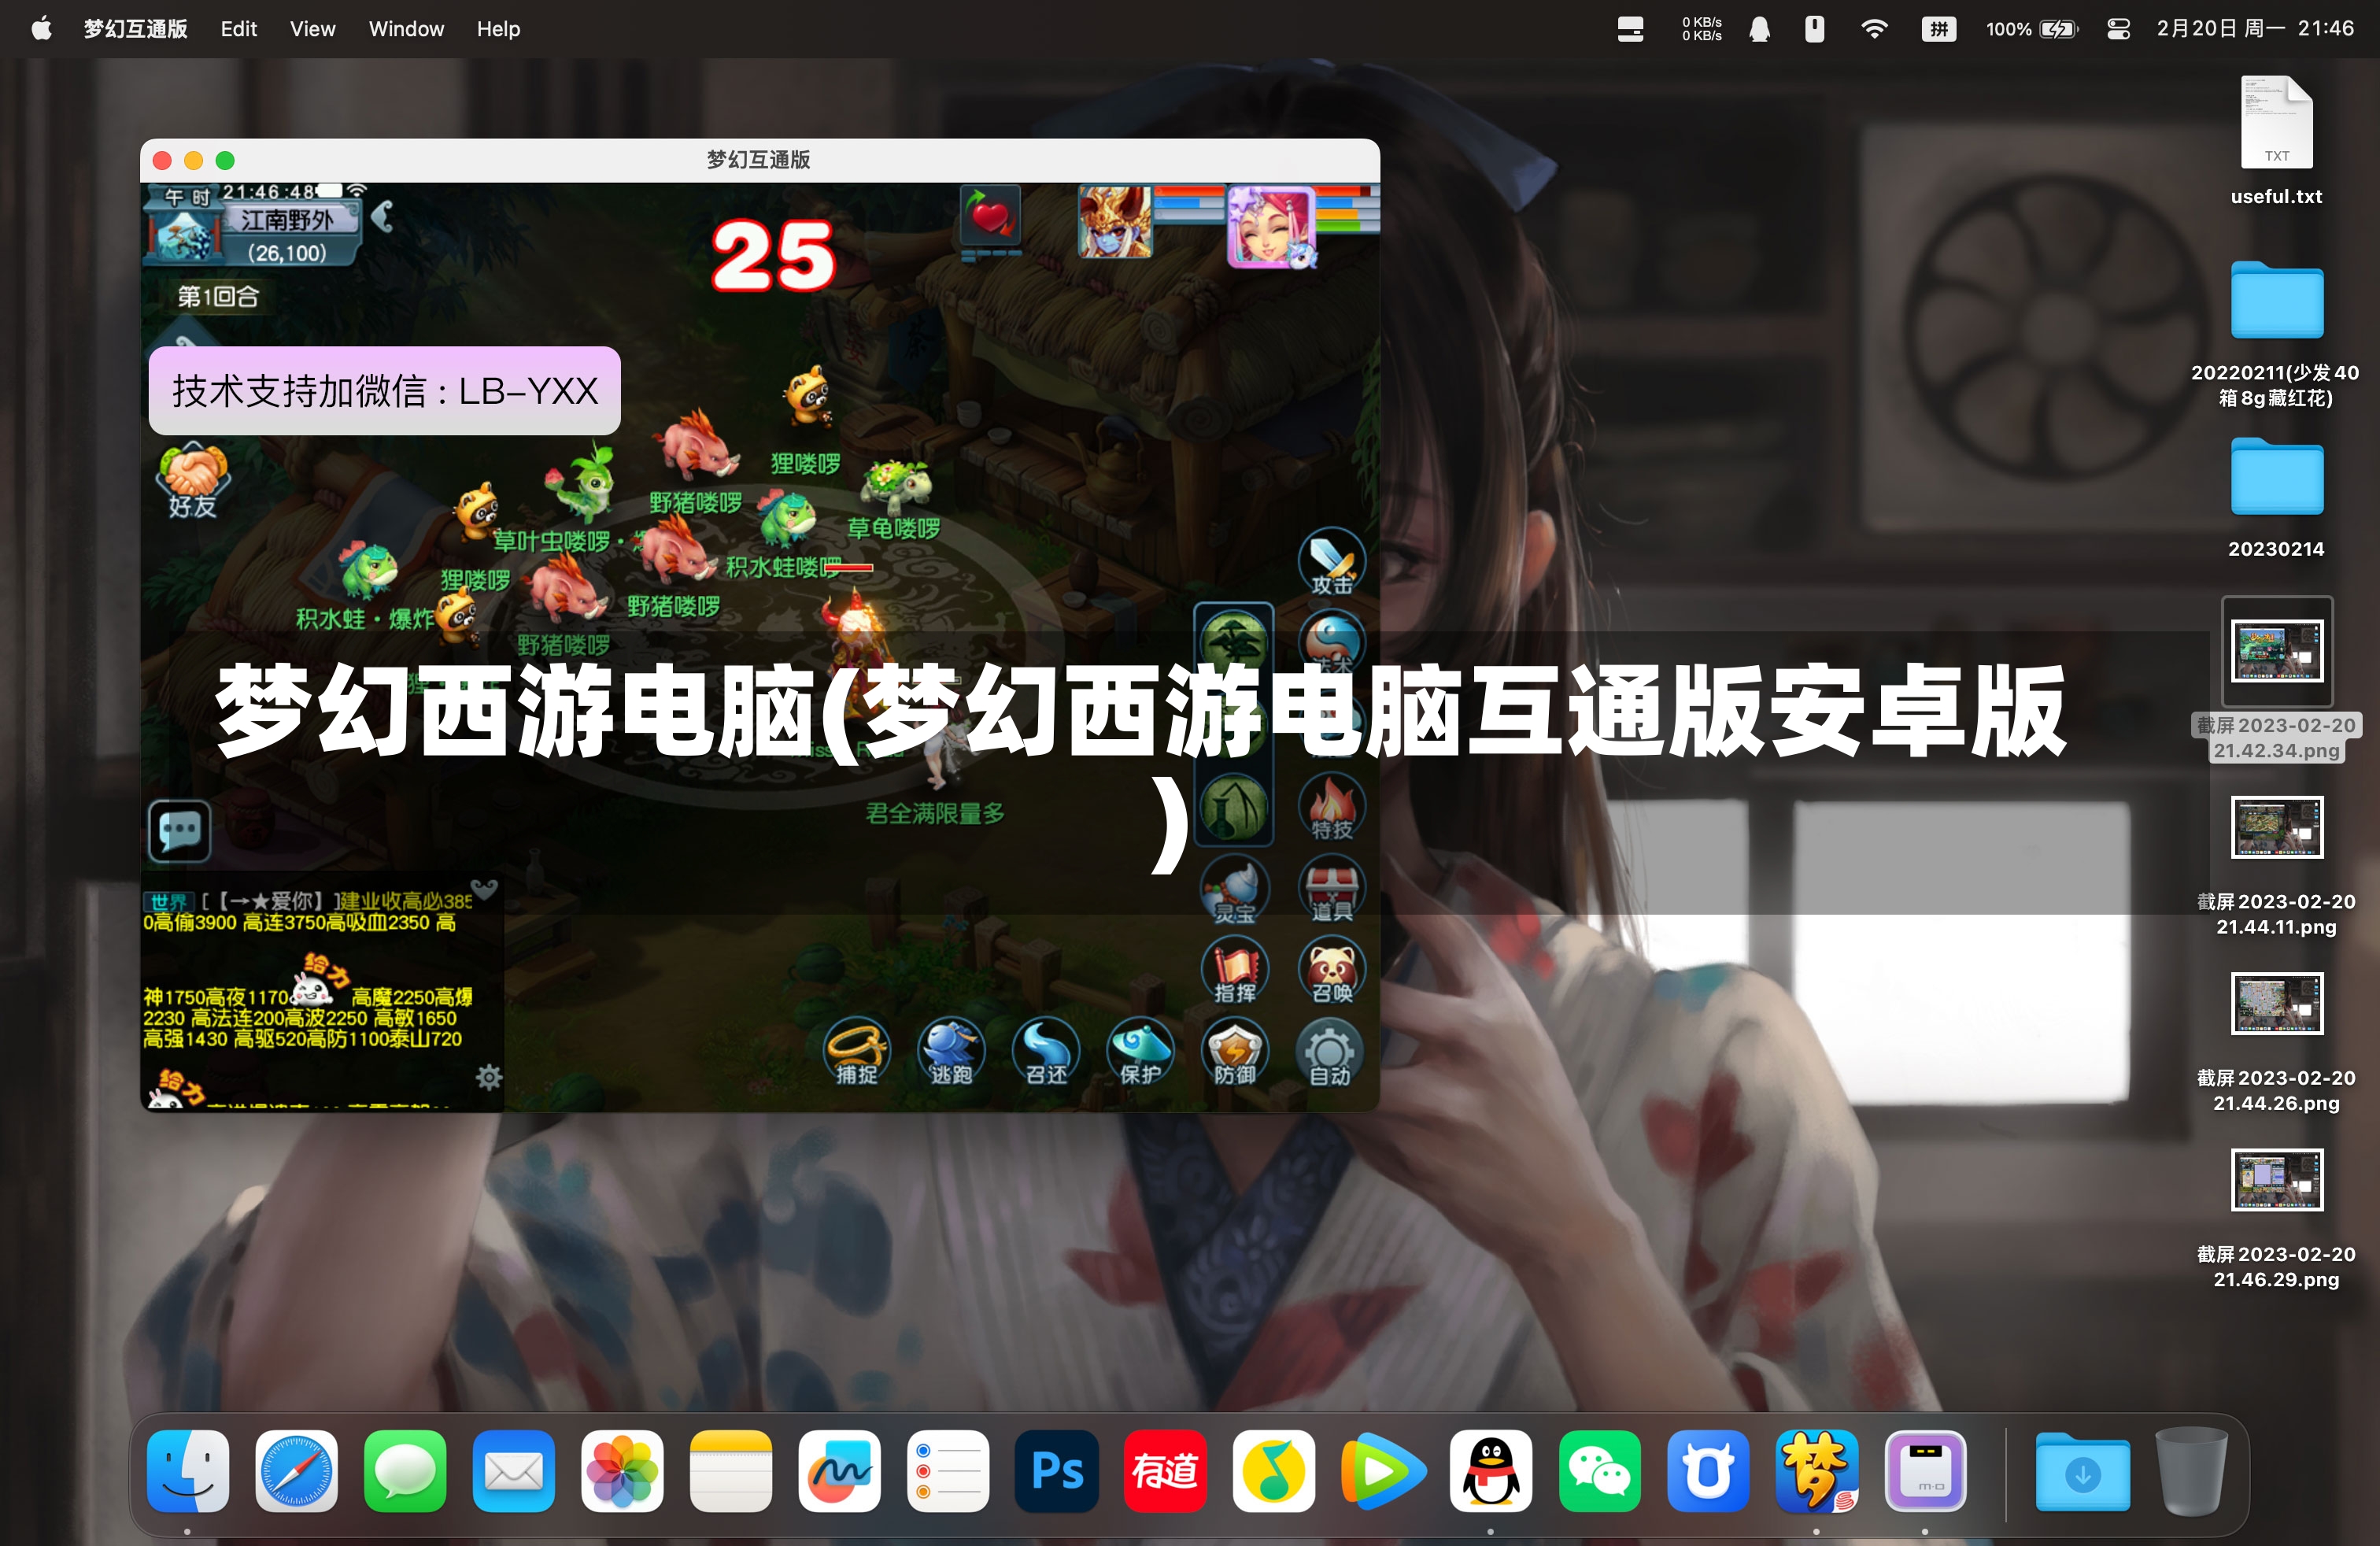This screenshot has height=1546, width=2380.
Task: Open the 梦幻 game icon in Dock
Action: tap(1817, 1471)
